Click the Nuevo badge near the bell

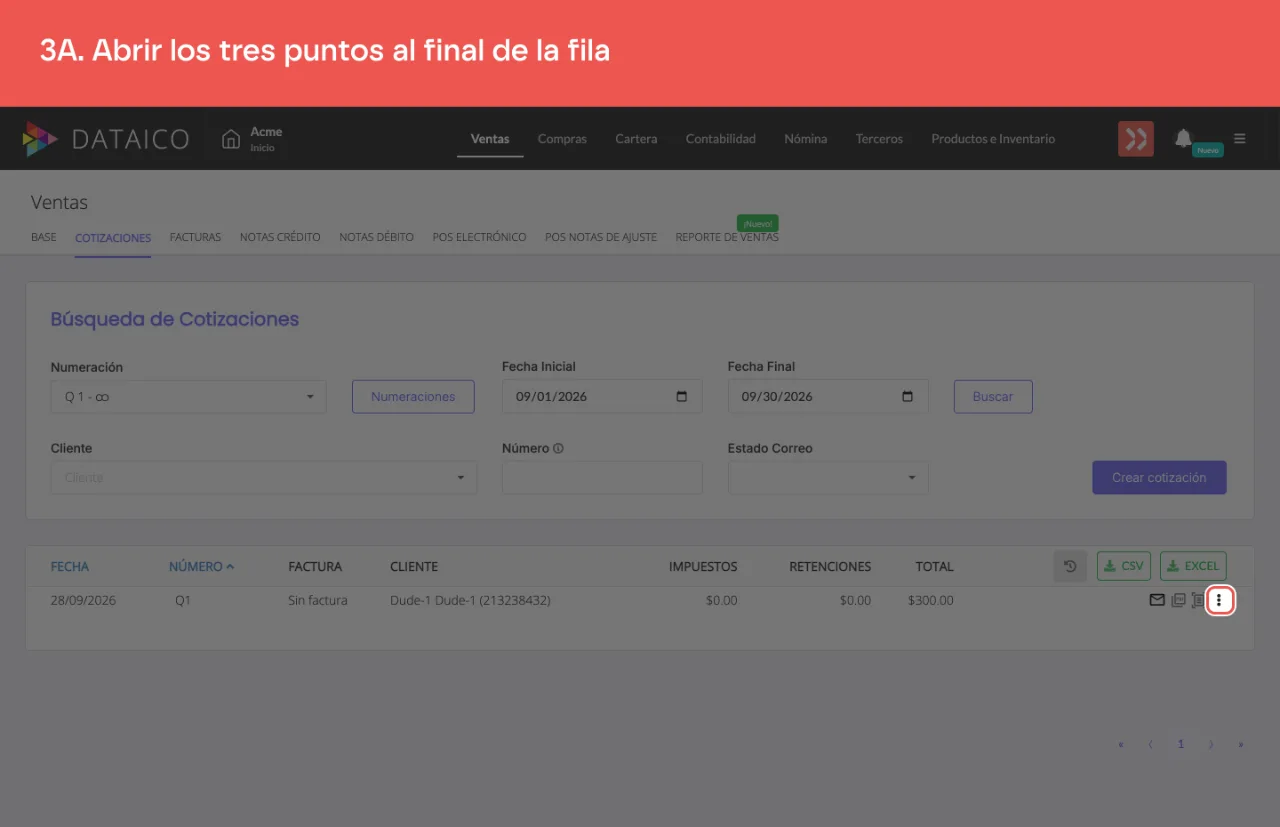click(x=1208, y=150)
